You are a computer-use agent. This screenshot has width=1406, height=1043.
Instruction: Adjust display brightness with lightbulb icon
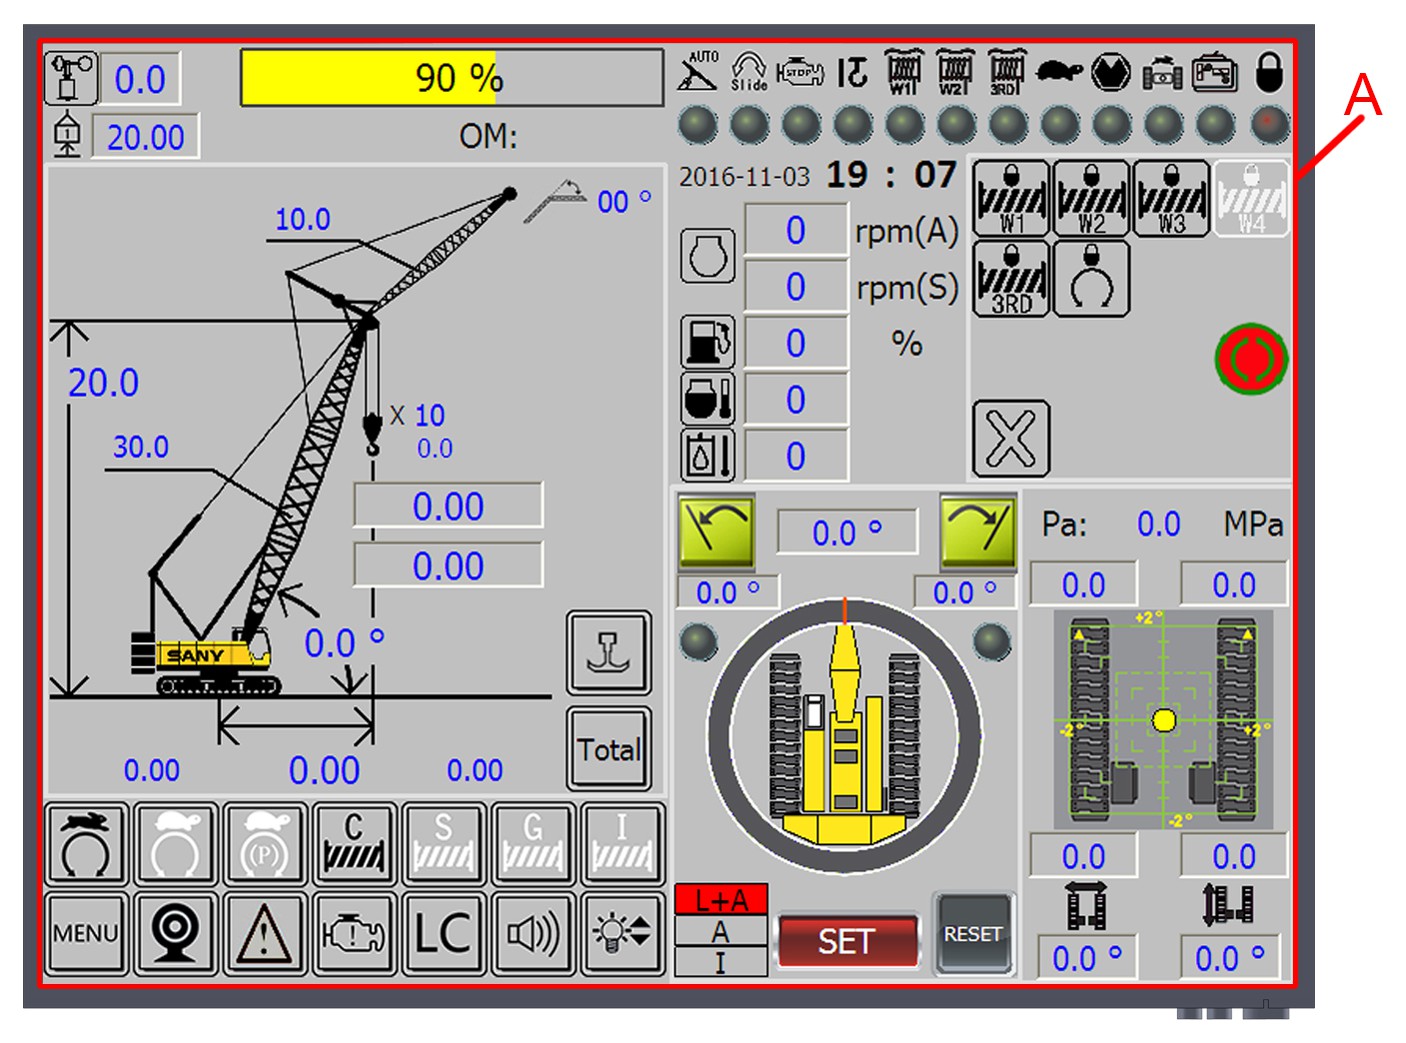[x=621, y=934]
